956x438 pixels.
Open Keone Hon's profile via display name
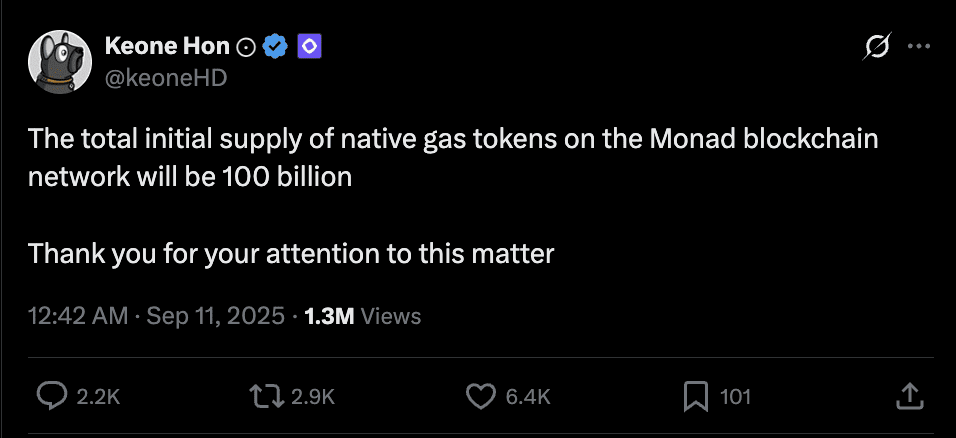[x=167, y=46]
